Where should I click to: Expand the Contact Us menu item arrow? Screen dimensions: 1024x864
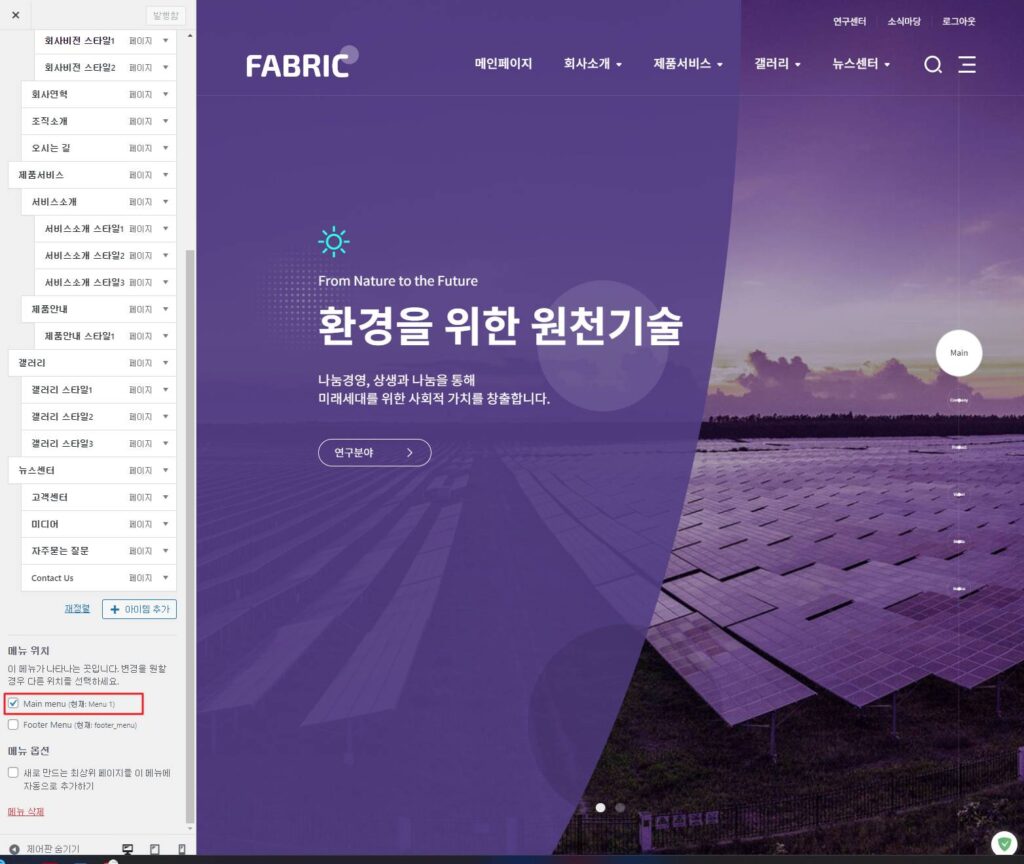[x=165, y=578]
